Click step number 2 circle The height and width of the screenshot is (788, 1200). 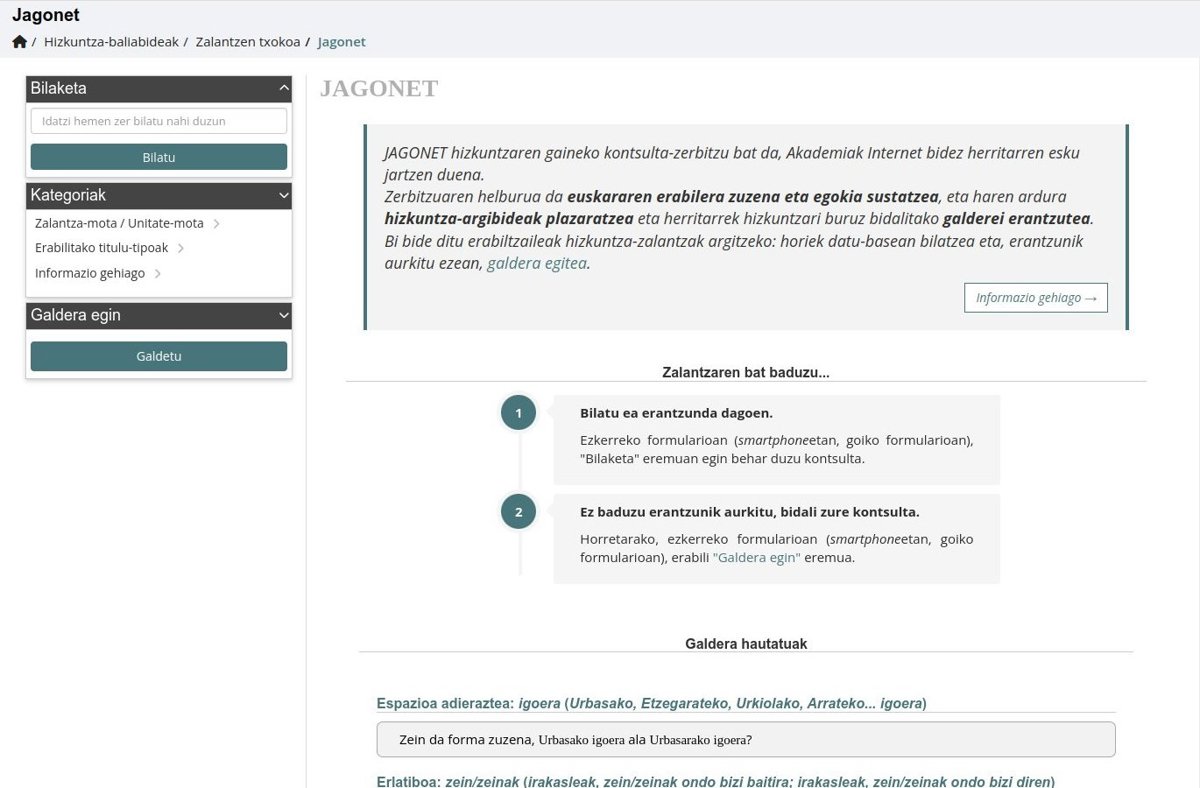518,512
